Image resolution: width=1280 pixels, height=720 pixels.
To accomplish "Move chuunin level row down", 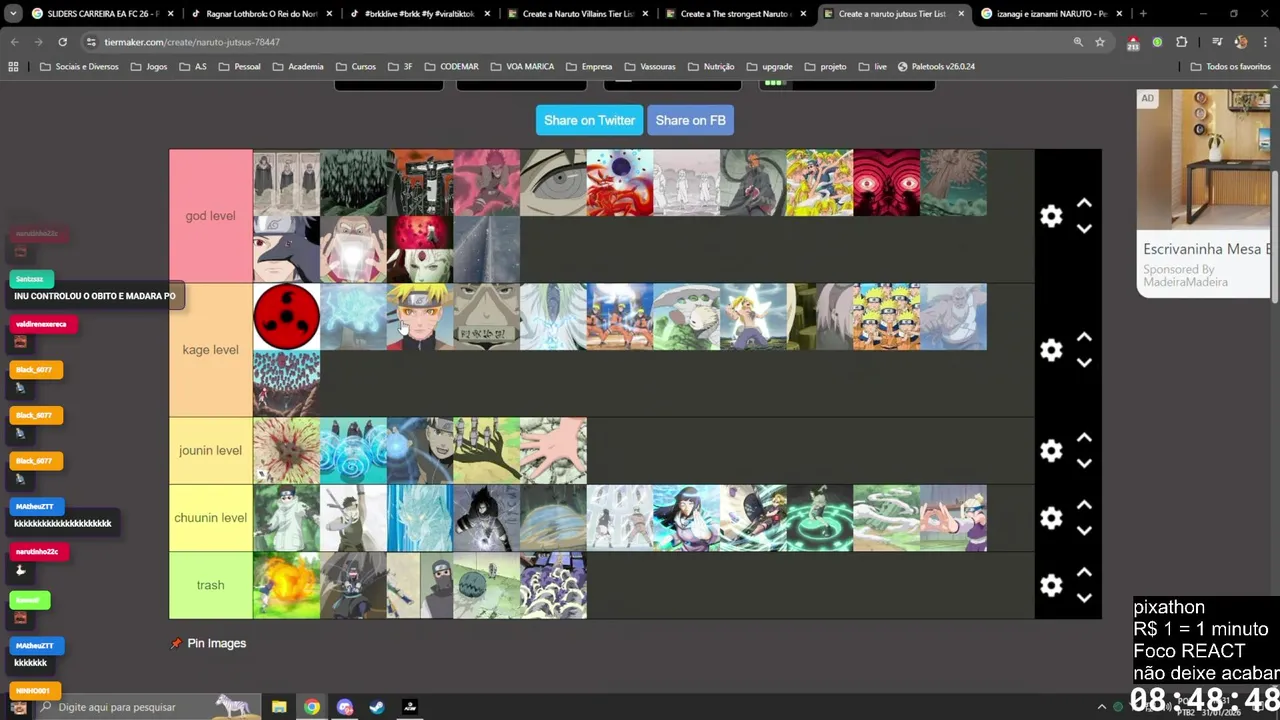I will click(x=1084, y=531).
